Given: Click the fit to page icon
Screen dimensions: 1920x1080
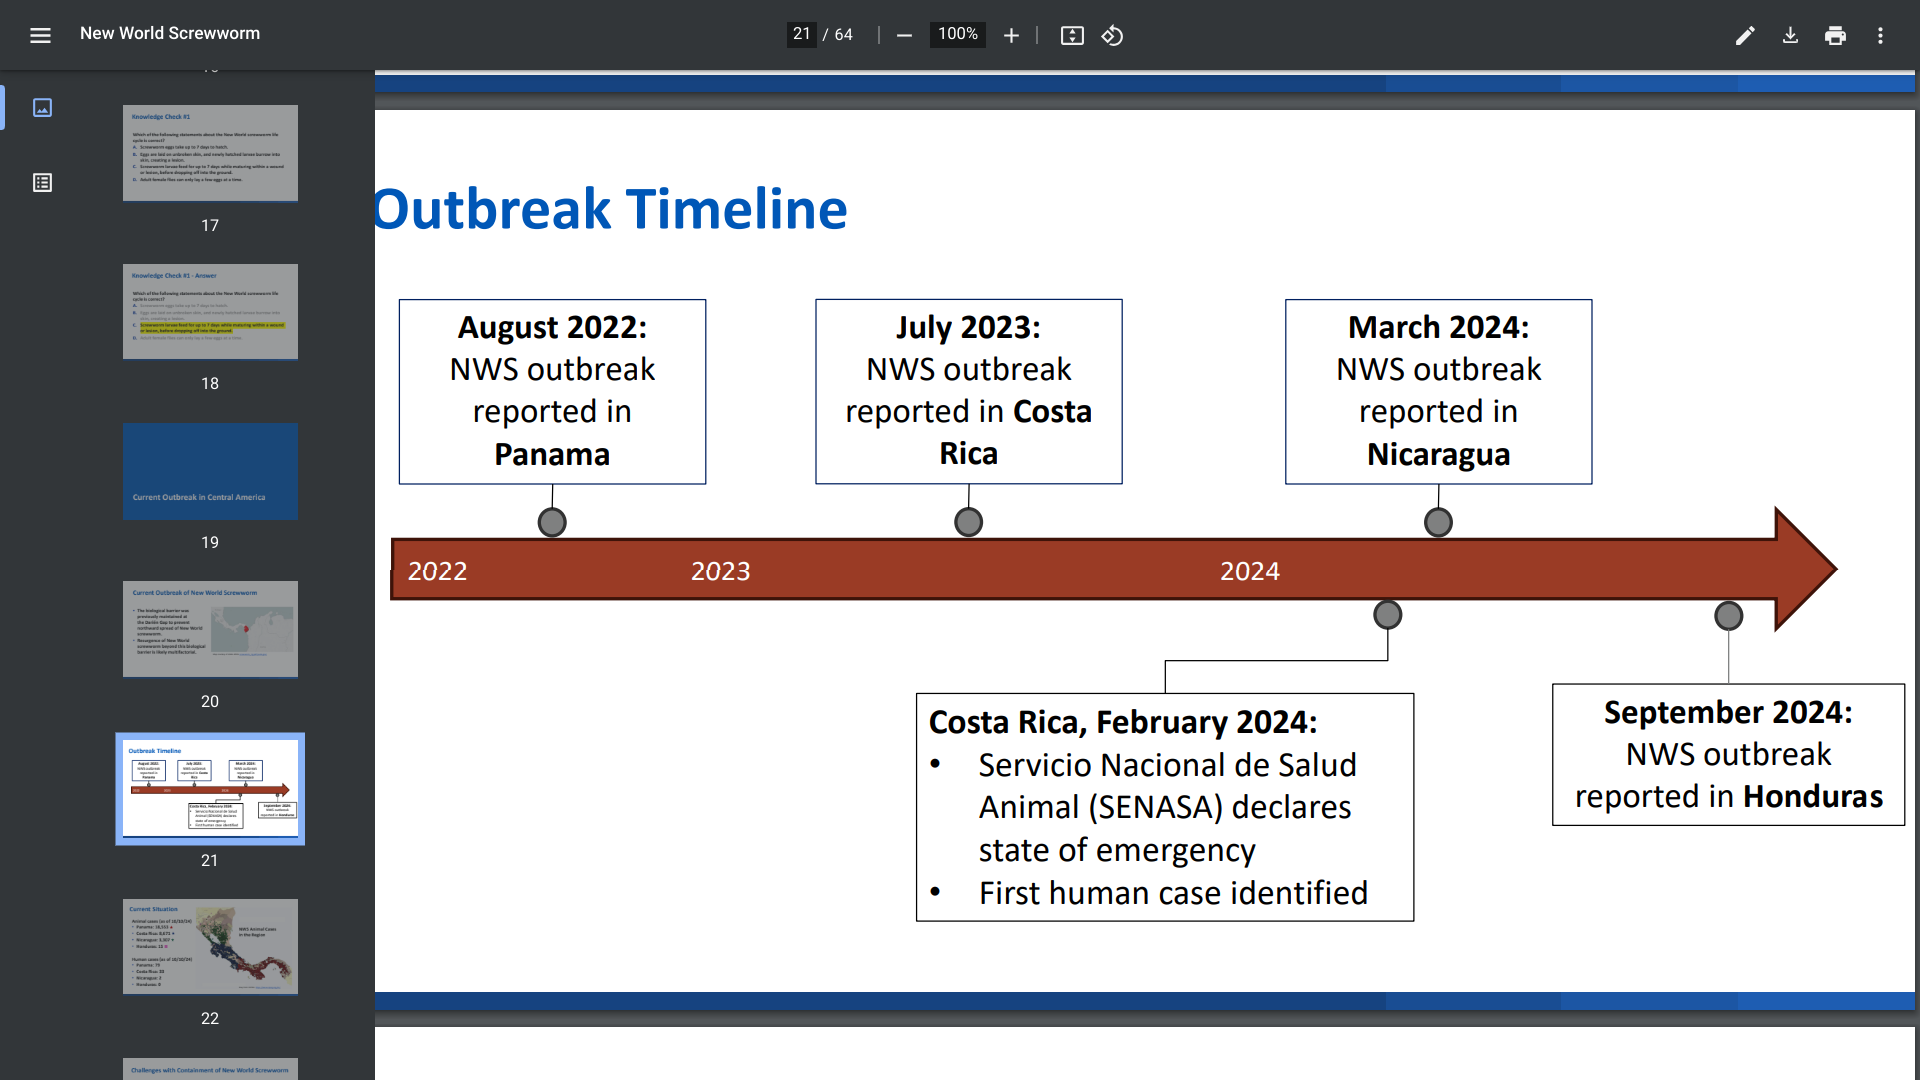Looking at the screenshot, I should click(x=1072, y=35).
